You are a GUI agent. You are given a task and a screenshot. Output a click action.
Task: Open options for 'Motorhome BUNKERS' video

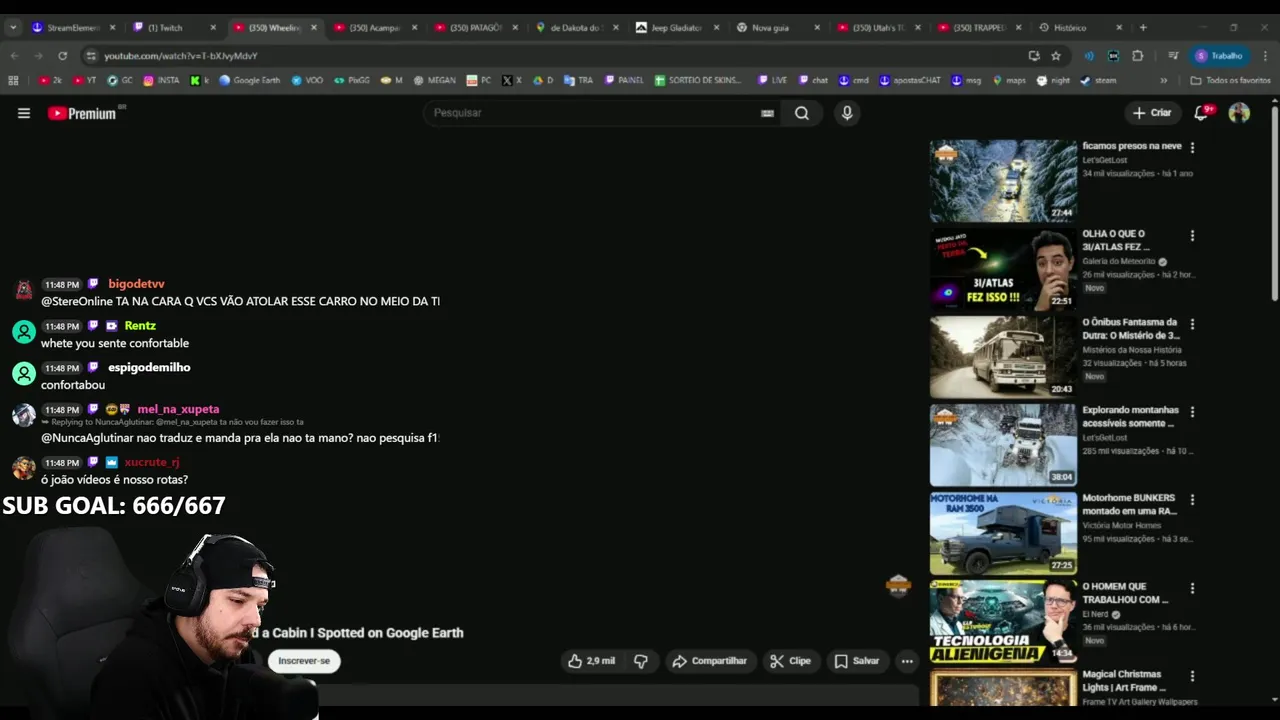pos(1192,500)
